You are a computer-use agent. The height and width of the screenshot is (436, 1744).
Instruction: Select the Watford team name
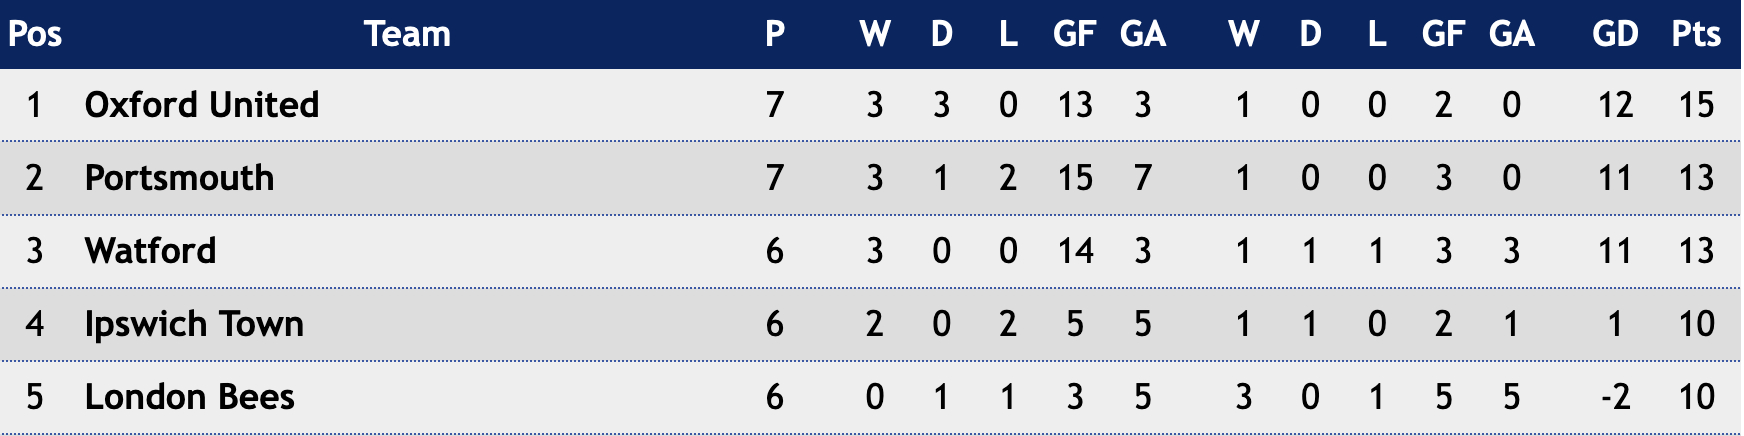150,251
